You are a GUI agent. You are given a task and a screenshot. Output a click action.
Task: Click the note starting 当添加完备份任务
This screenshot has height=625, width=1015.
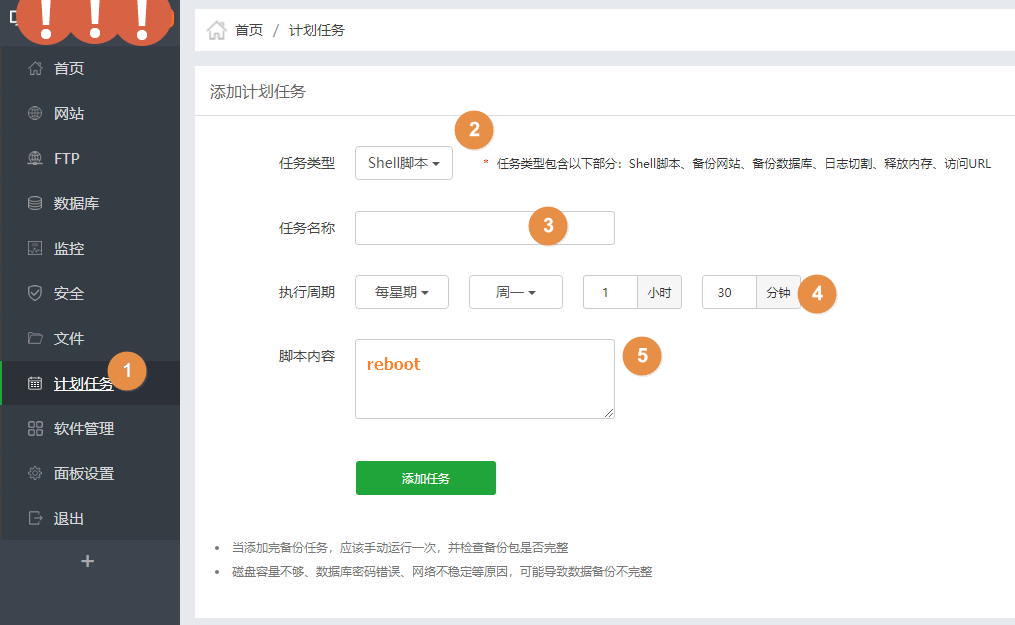(400, 547)
